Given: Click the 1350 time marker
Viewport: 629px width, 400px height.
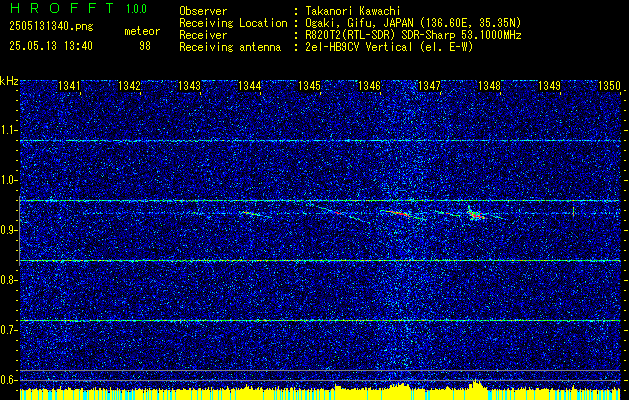Looking at the screenshot, I should (609, 86).
